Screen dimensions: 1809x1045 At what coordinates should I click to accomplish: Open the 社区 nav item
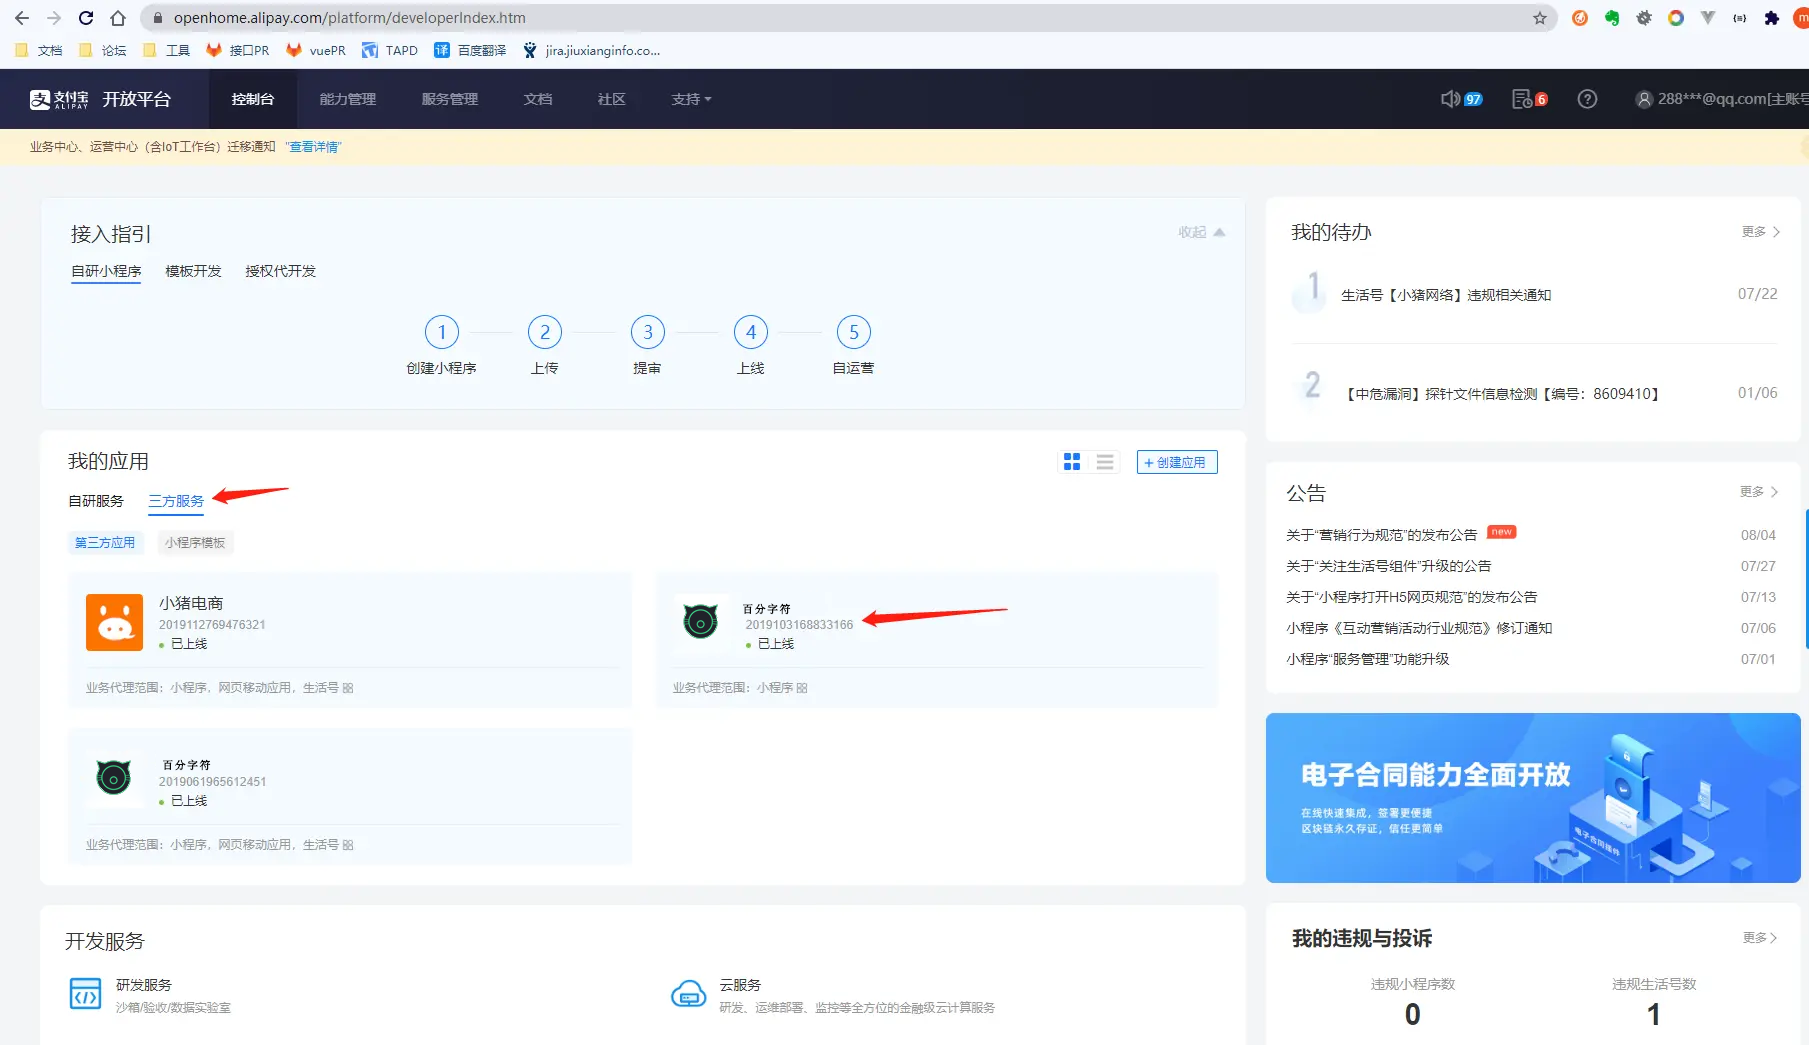(612, 99)
